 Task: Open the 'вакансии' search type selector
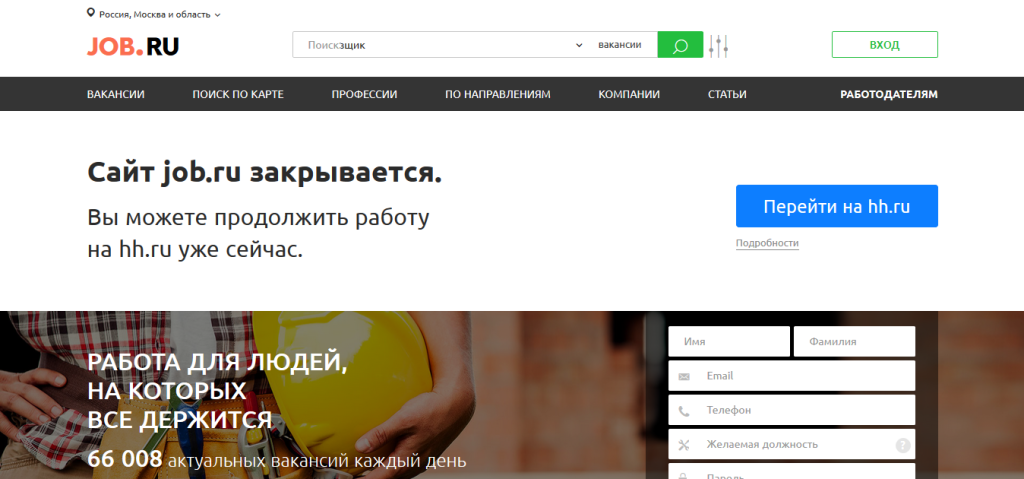click(x=620, y=45)
